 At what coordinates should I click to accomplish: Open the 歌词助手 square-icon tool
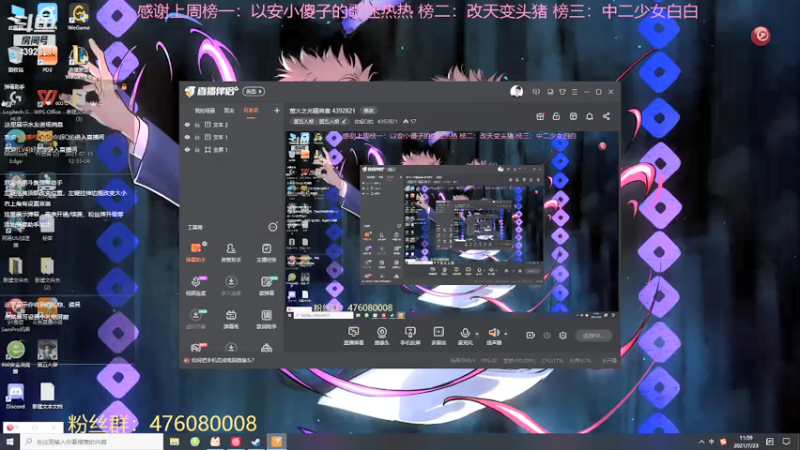[x=266, y=319]
